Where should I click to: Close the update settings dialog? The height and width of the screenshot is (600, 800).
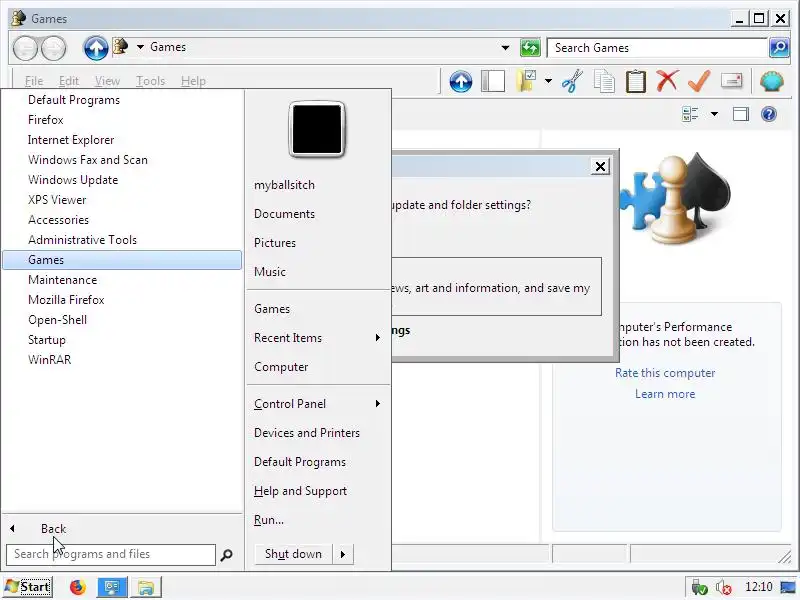600,166
